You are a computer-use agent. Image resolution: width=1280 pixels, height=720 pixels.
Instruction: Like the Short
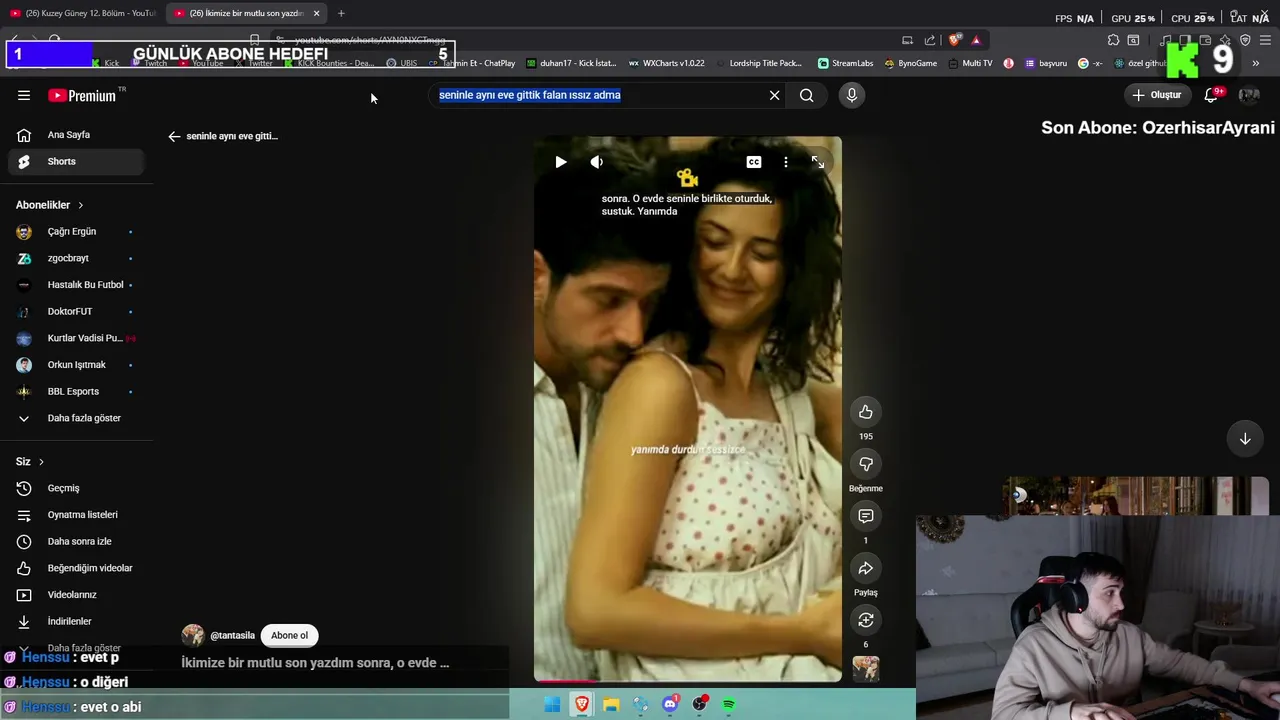(x=866, y=412)
